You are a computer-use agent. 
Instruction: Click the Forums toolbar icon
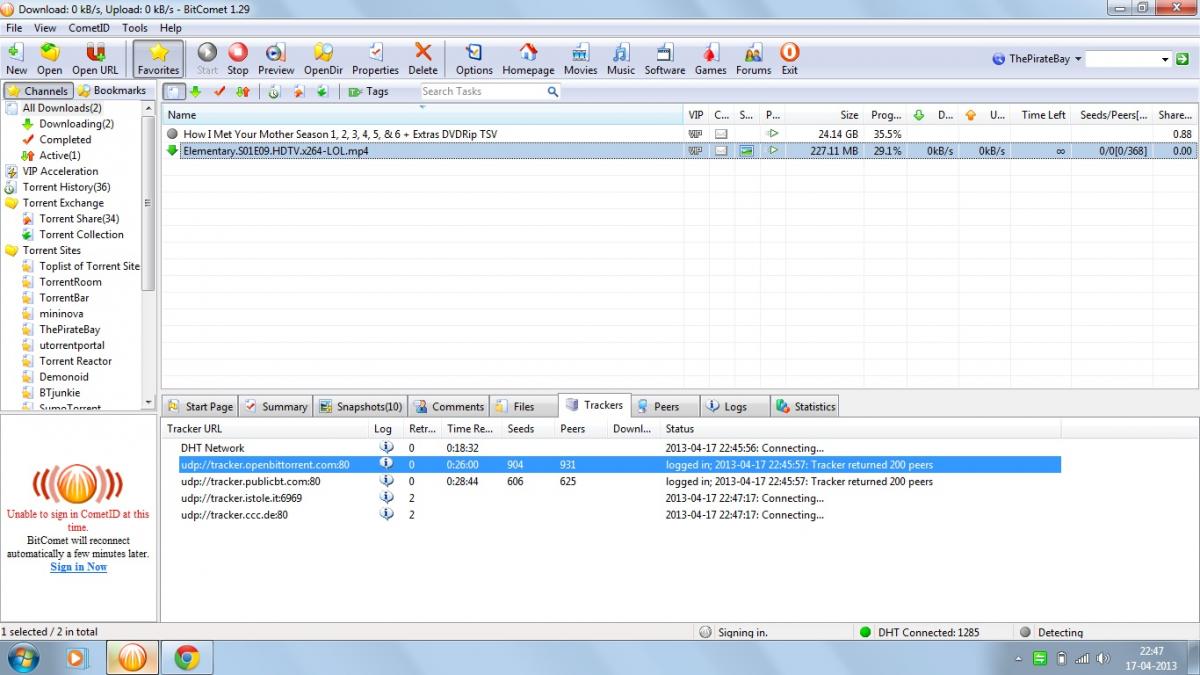(753, 58)
